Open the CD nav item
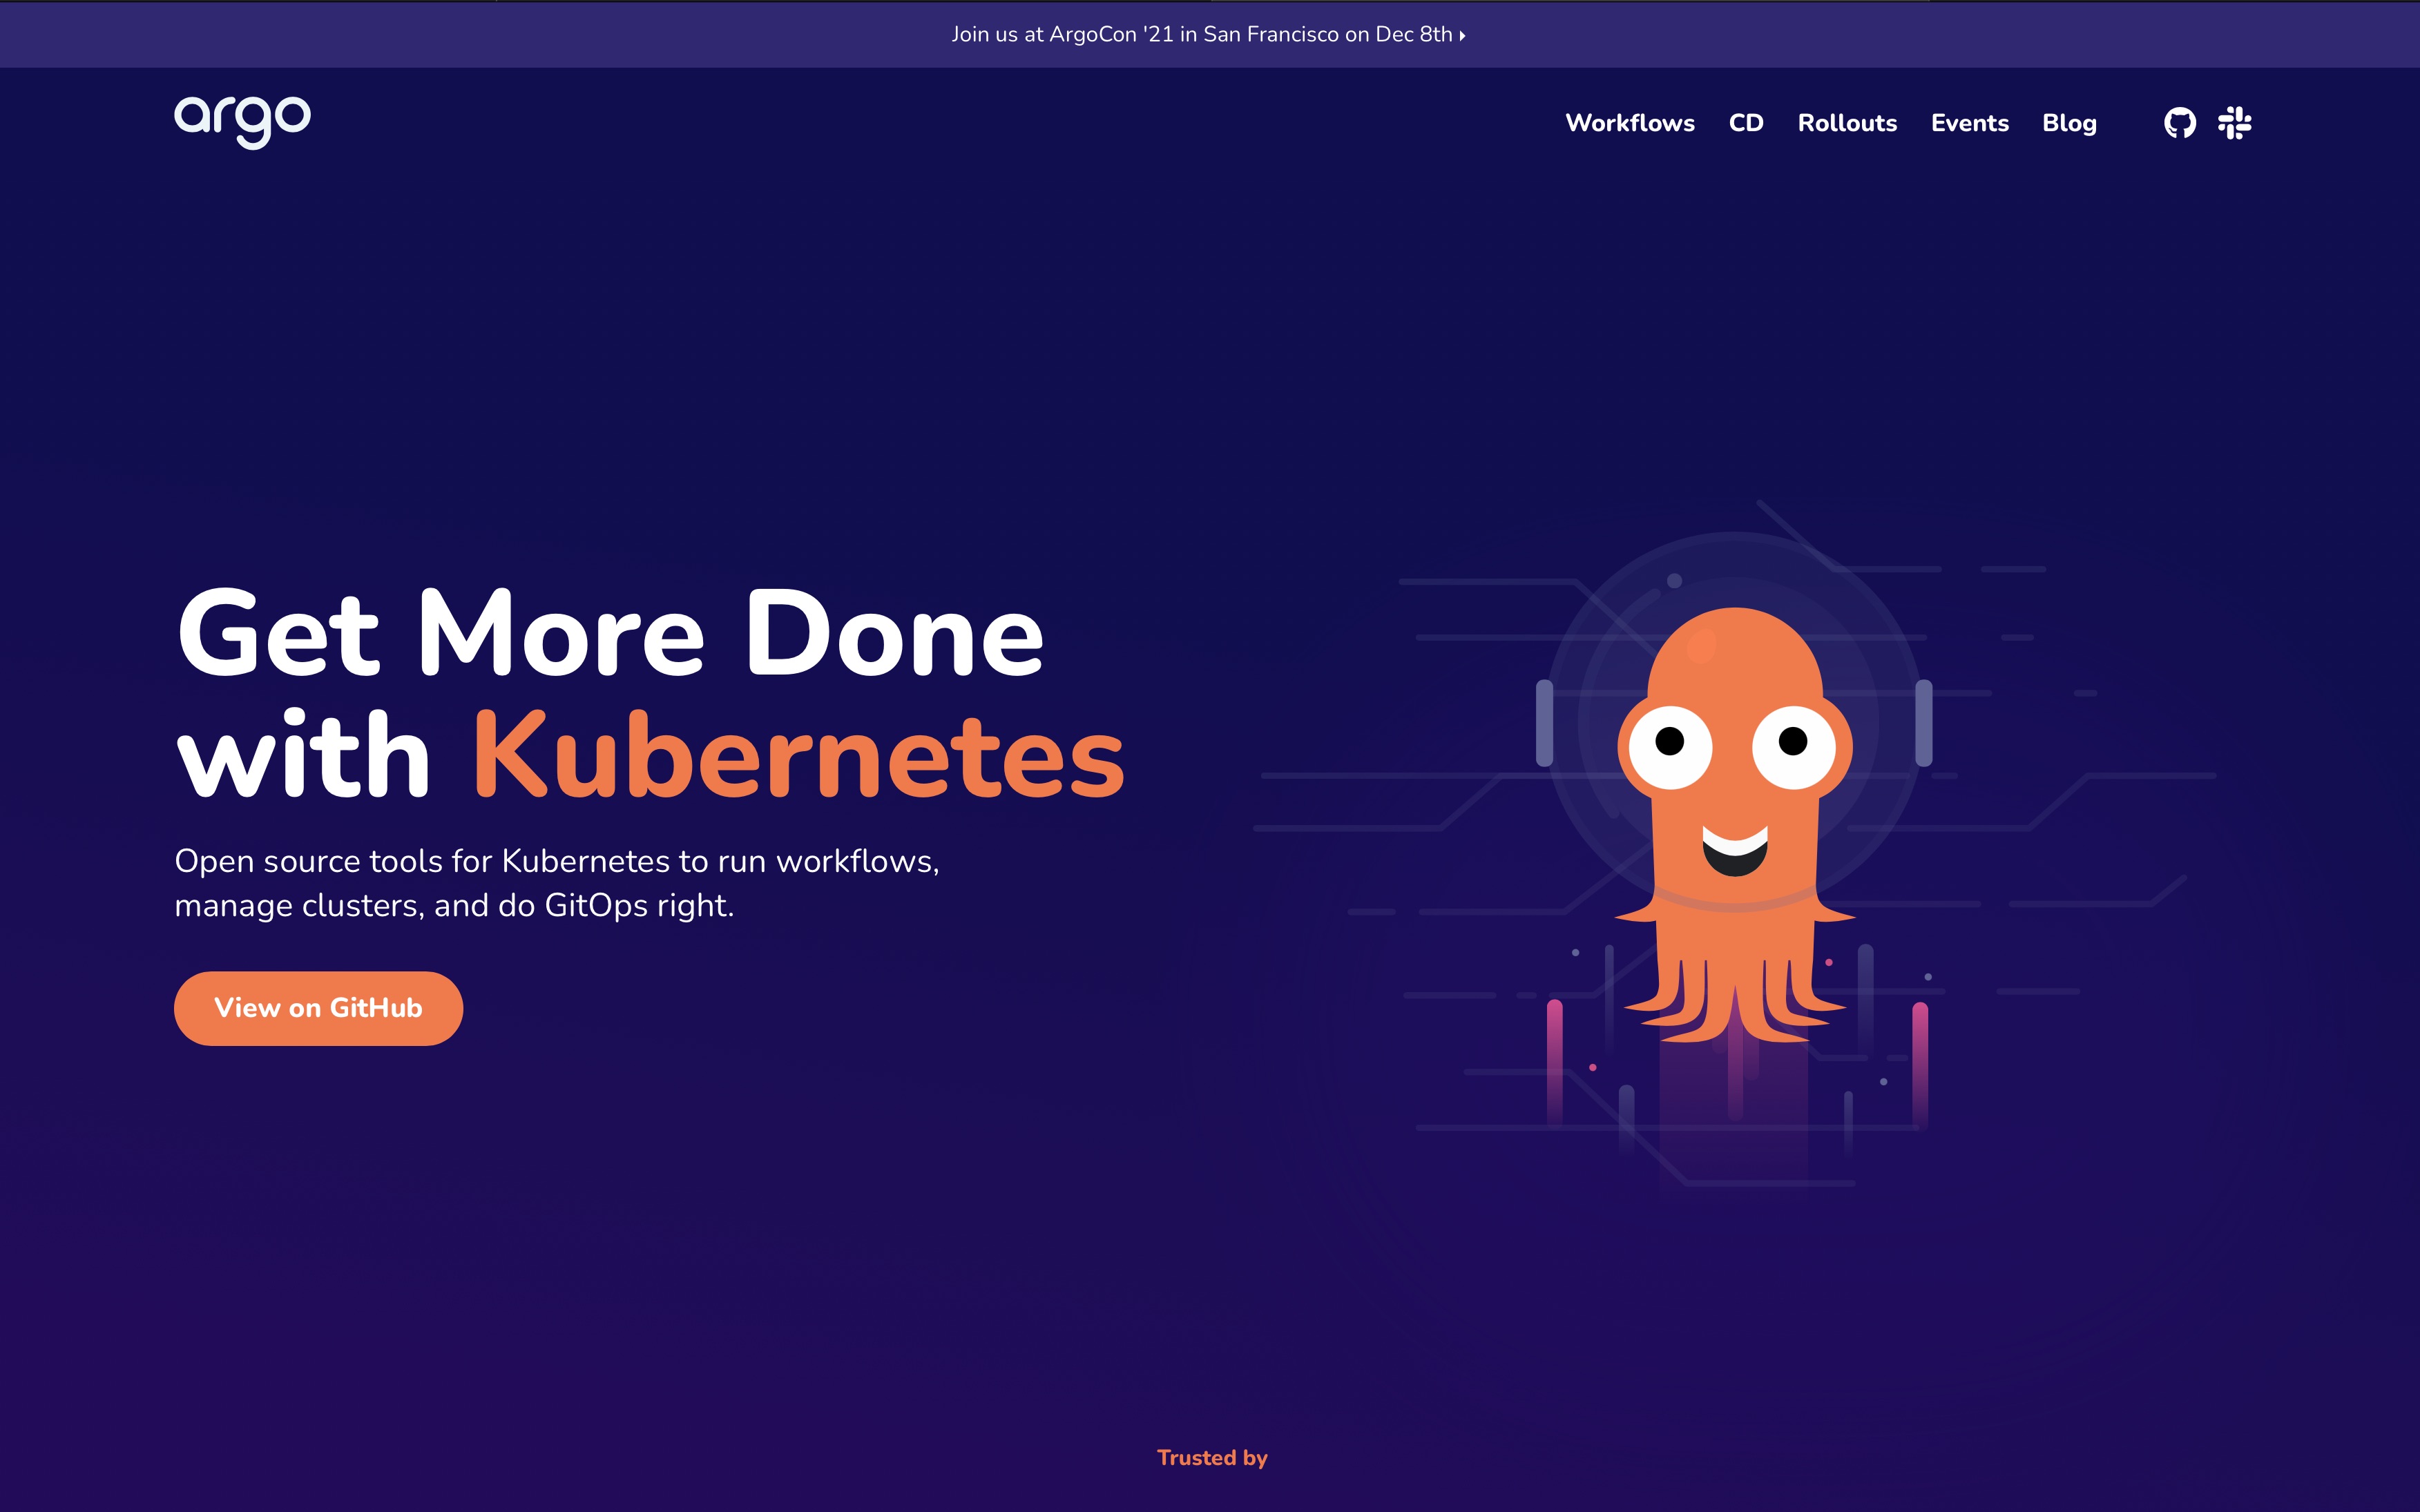The height and width of the screenshot is (1512, 2420). point(1746,123)
